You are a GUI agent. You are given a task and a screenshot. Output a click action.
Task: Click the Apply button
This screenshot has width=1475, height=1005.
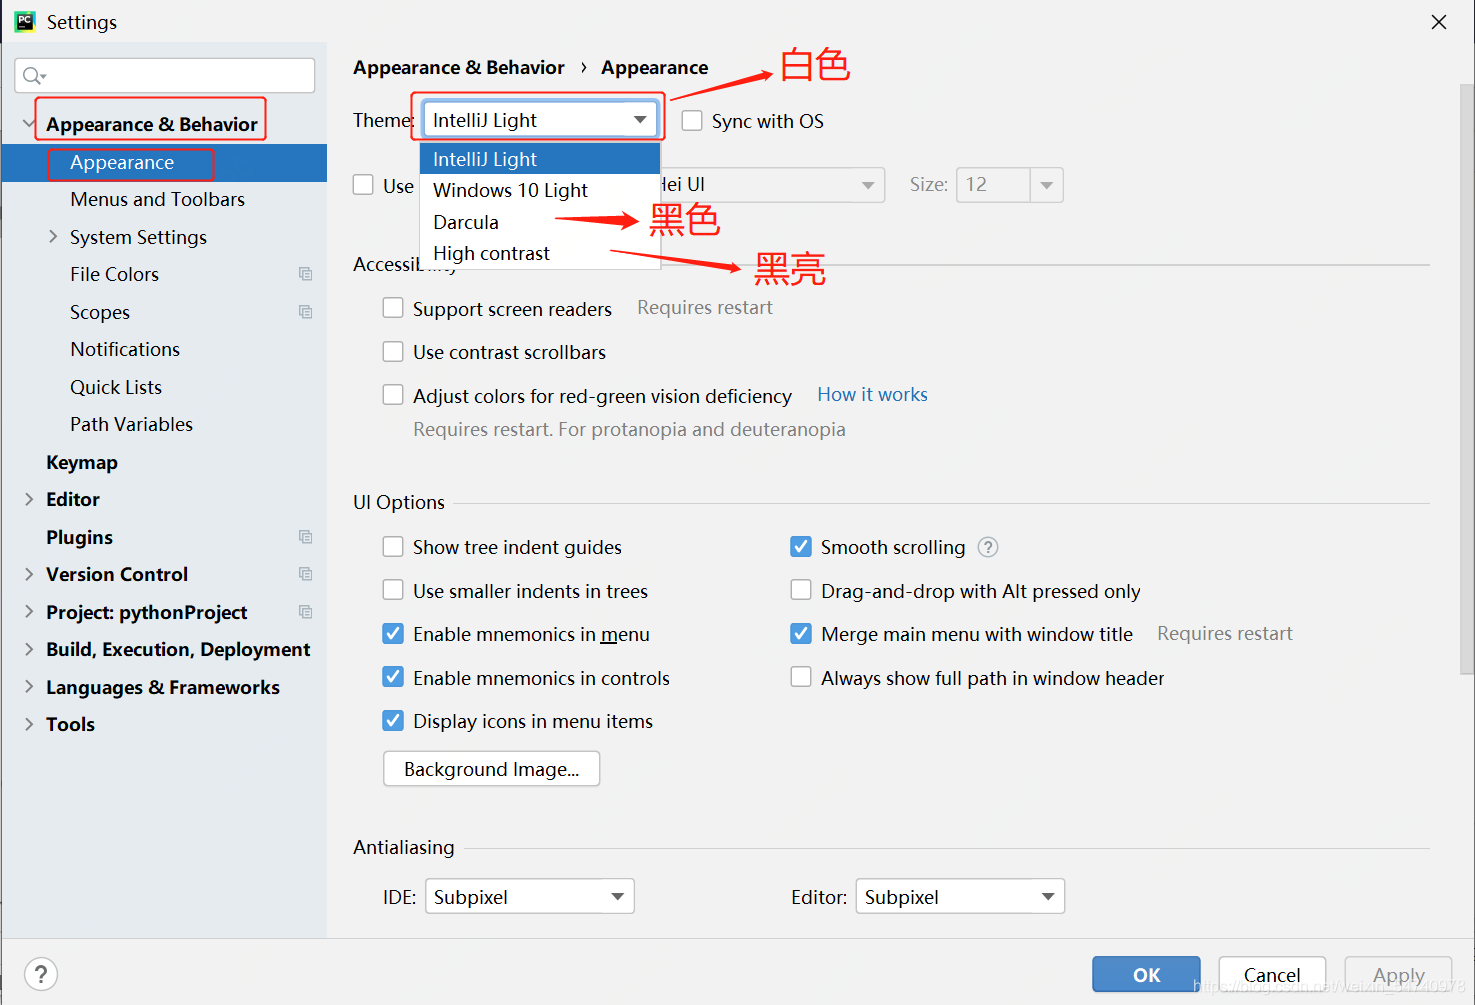pyautogui.click(x=1398, y=974)
